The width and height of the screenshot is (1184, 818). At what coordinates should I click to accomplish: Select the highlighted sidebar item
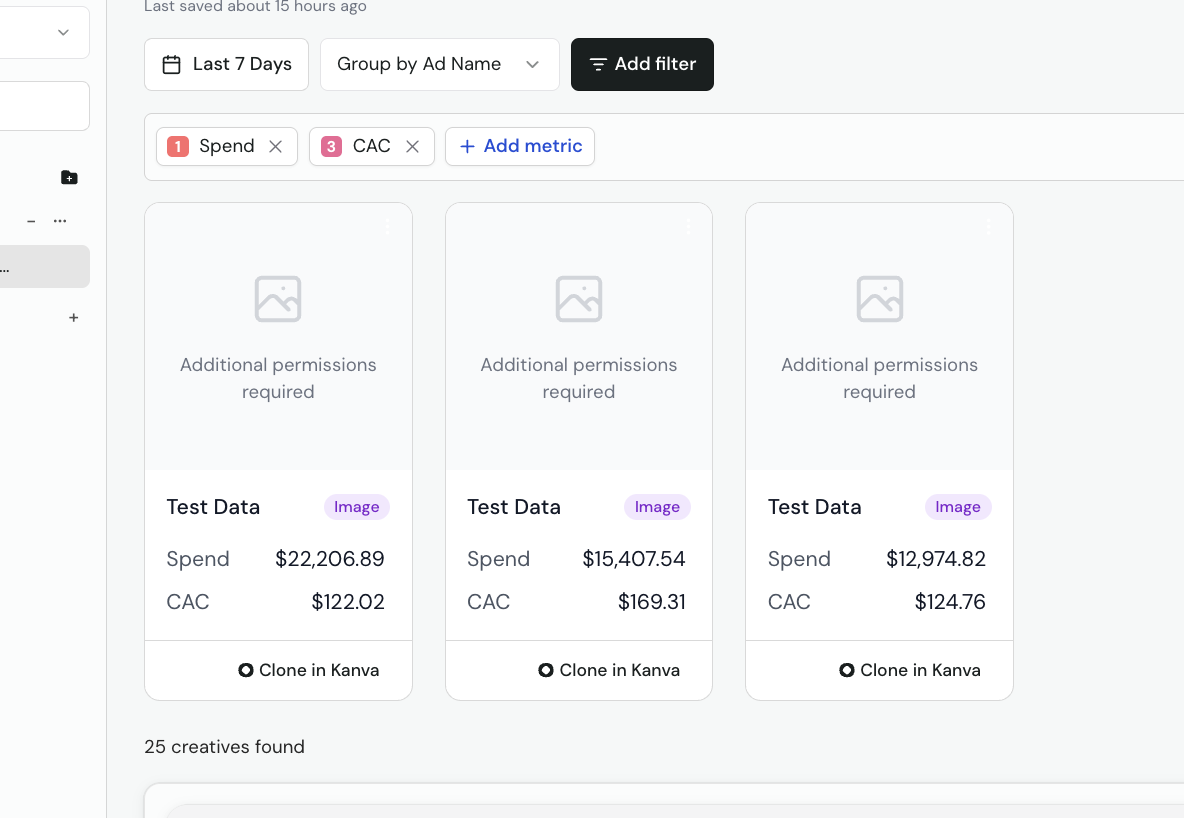coord(45,267)
